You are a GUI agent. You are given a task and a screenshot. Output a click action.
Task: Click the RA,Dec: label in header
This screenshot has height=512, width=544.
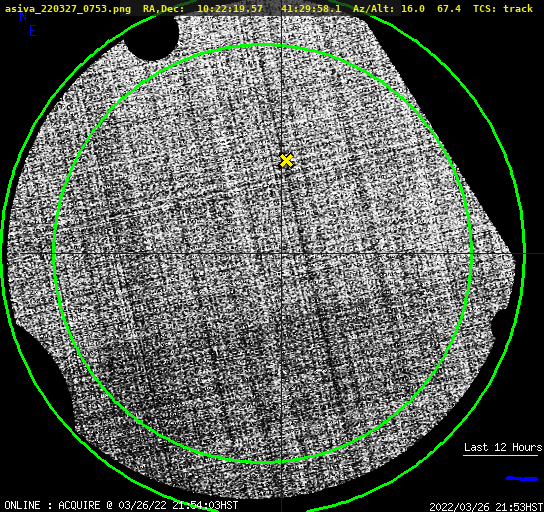163,9
